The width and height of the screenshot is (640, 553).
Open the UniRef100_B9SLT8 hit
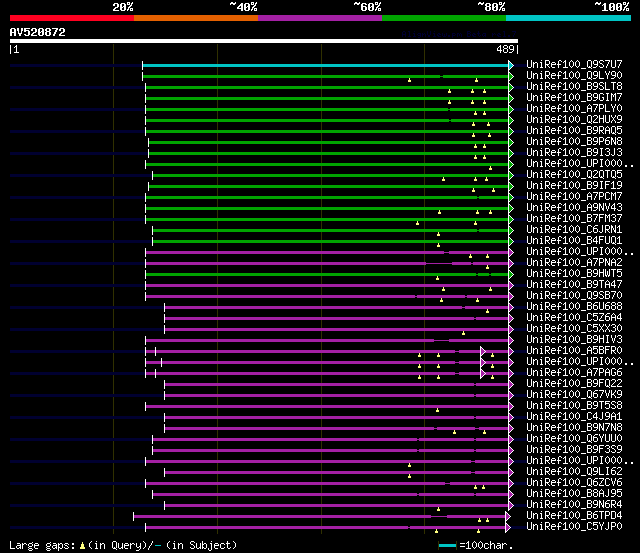[574, 86]
